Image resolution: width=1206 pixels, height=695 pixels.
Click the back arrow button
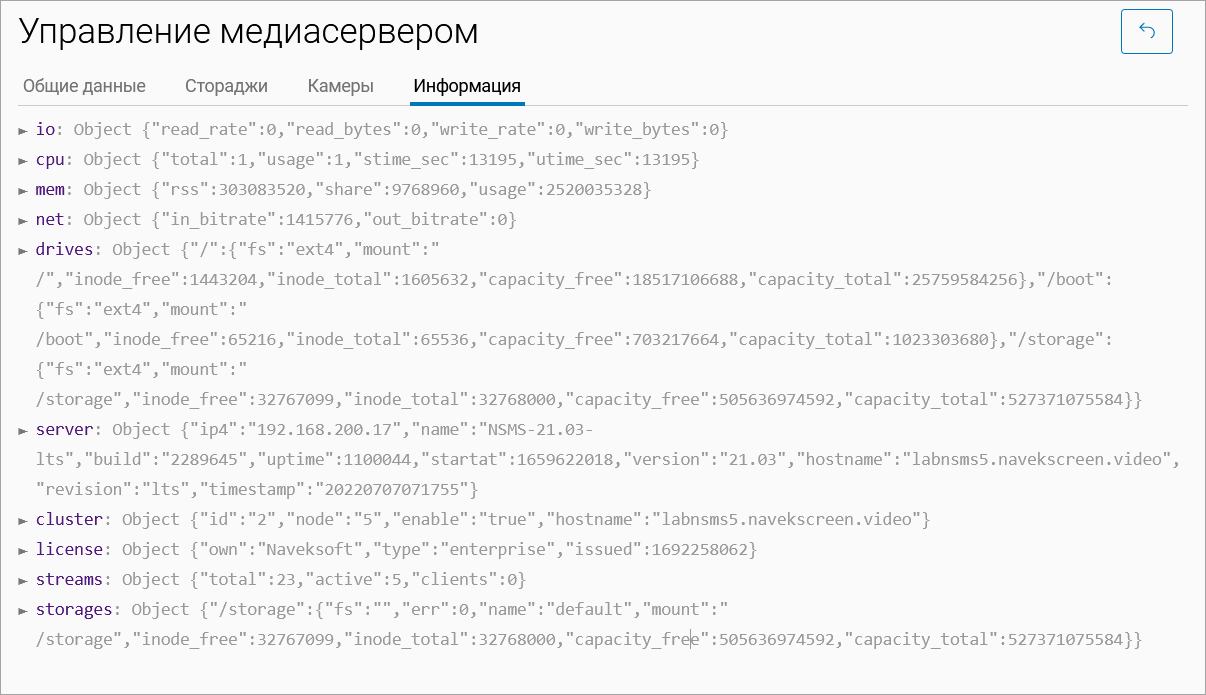pyautogui.click(x=1146, y=32)
